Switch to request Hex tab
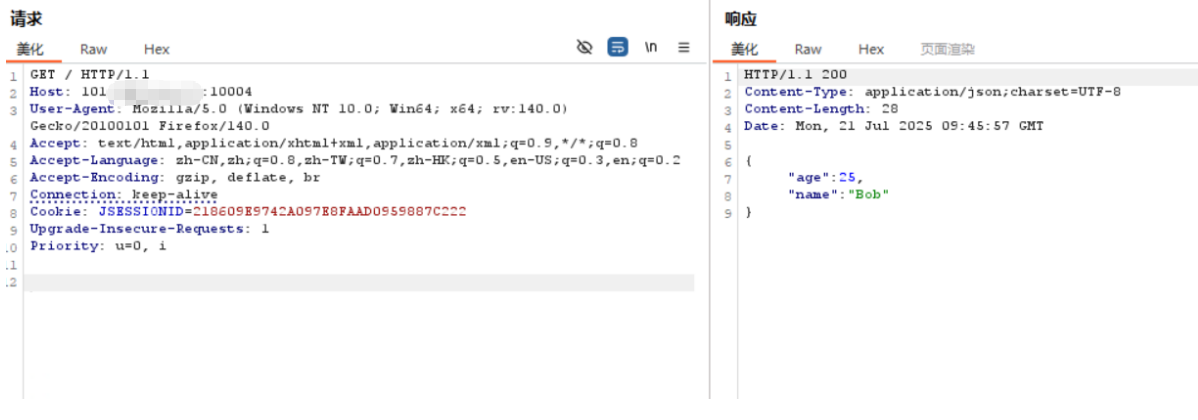The image size is (1198, 420). coord(156,49)
